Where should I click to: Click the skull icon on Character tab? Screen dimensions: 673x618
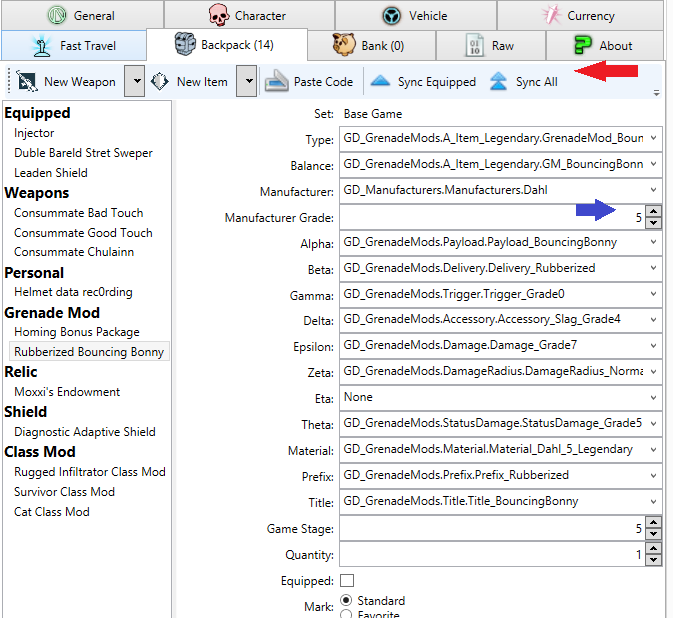(219, 15)
